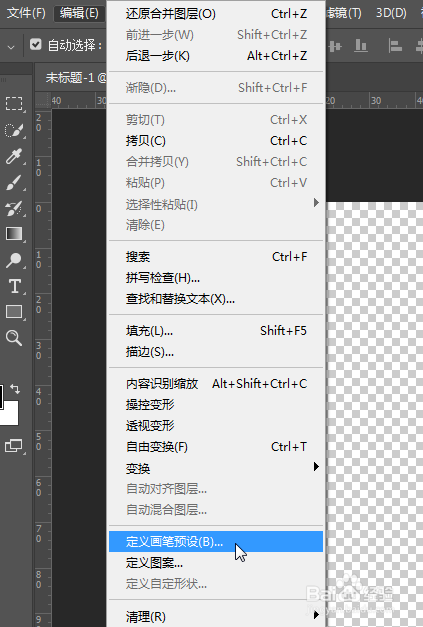423x627 pixels.
Task: Select the Rectangle shape tool
Action: [x=14, y=312]
